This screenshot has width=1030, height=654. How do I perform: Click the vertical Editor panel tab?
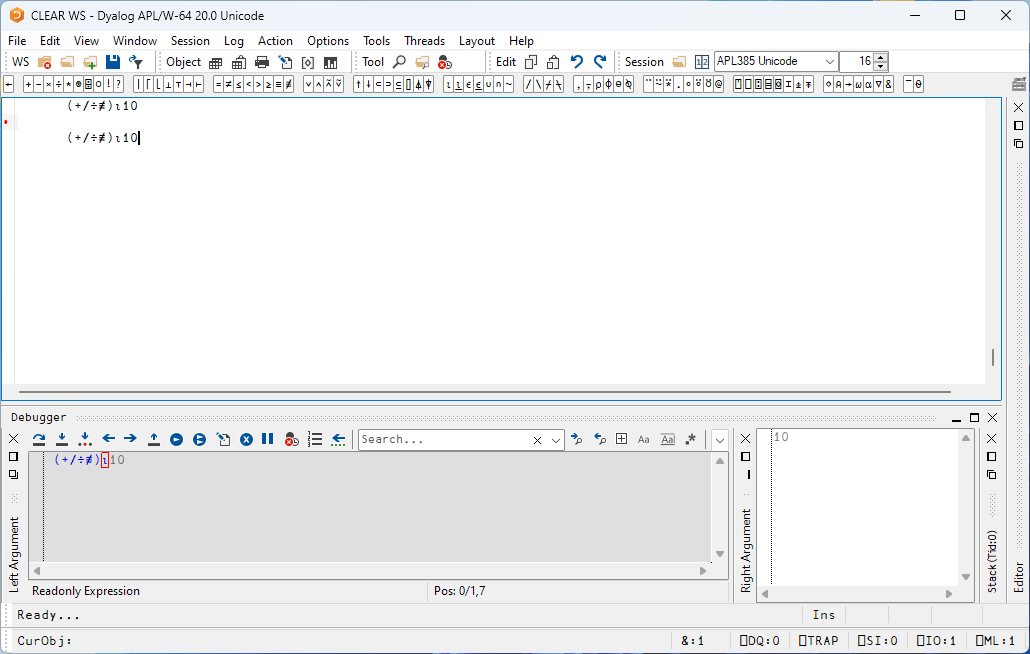(x=1019, y=577)
